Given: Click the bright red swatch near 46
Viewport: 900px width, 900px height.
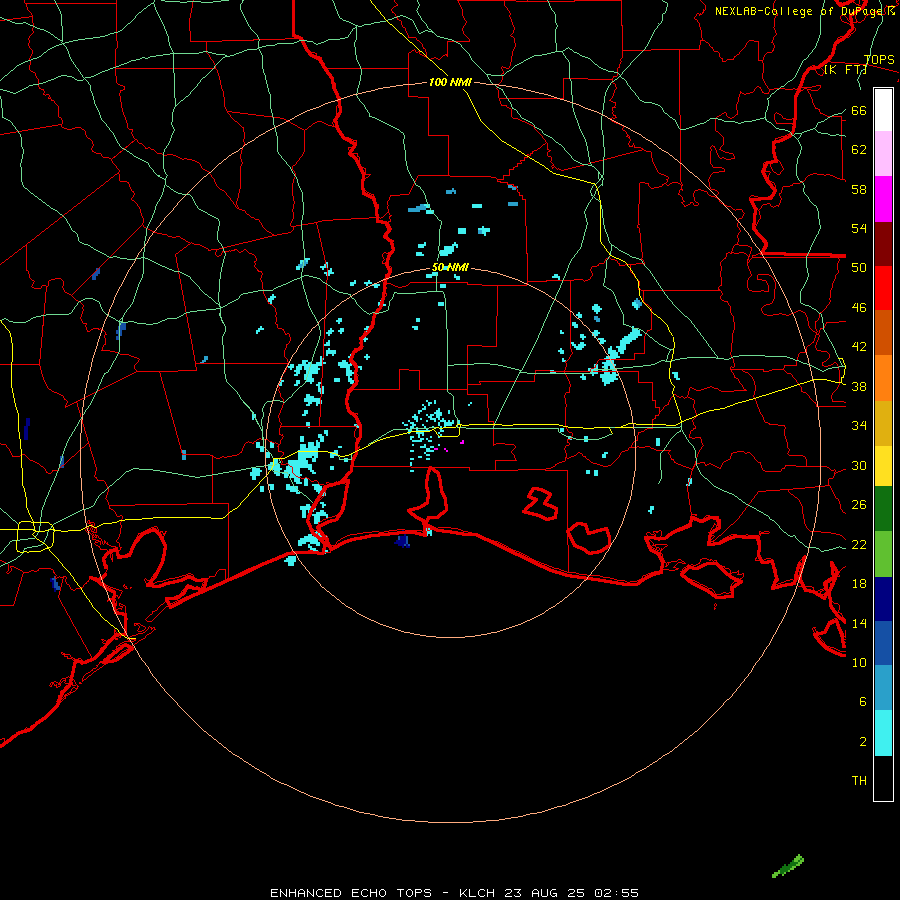Looking at the screenshot, I should 883,288.
